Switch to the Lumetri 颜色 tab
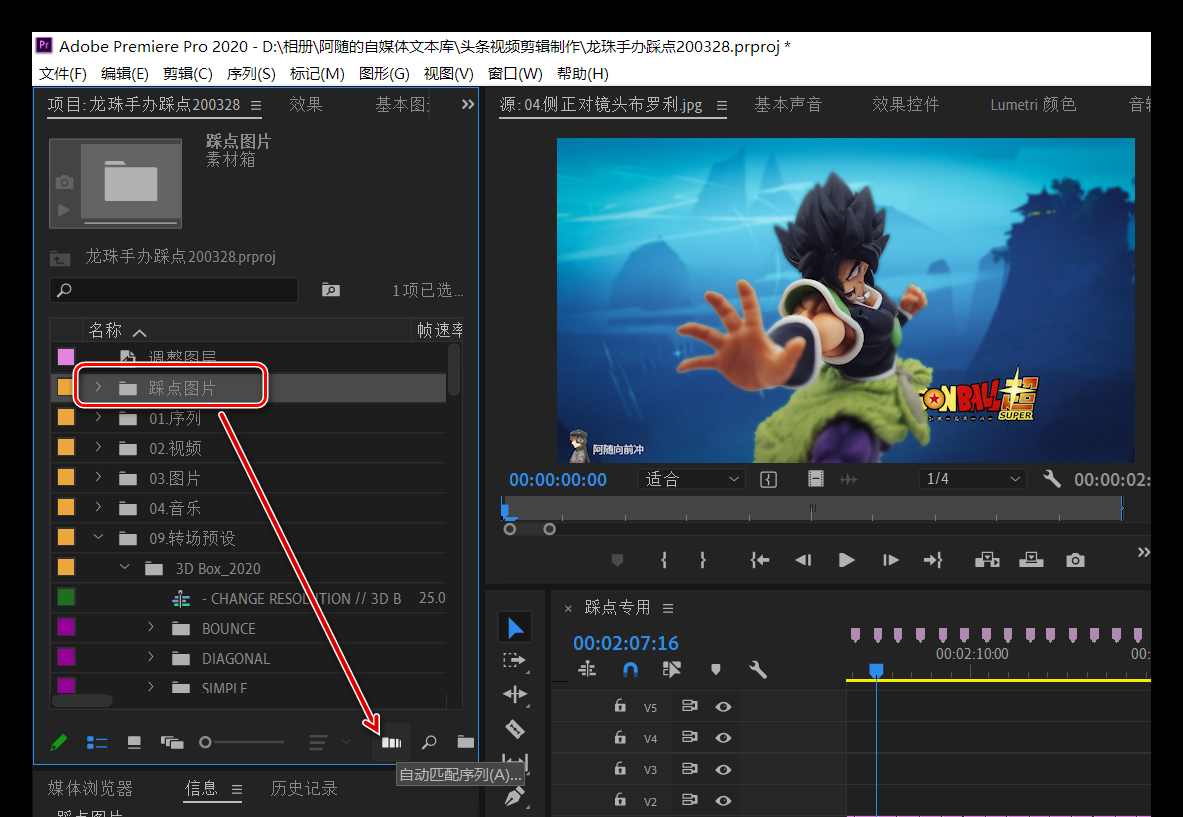 [1033, 104]
